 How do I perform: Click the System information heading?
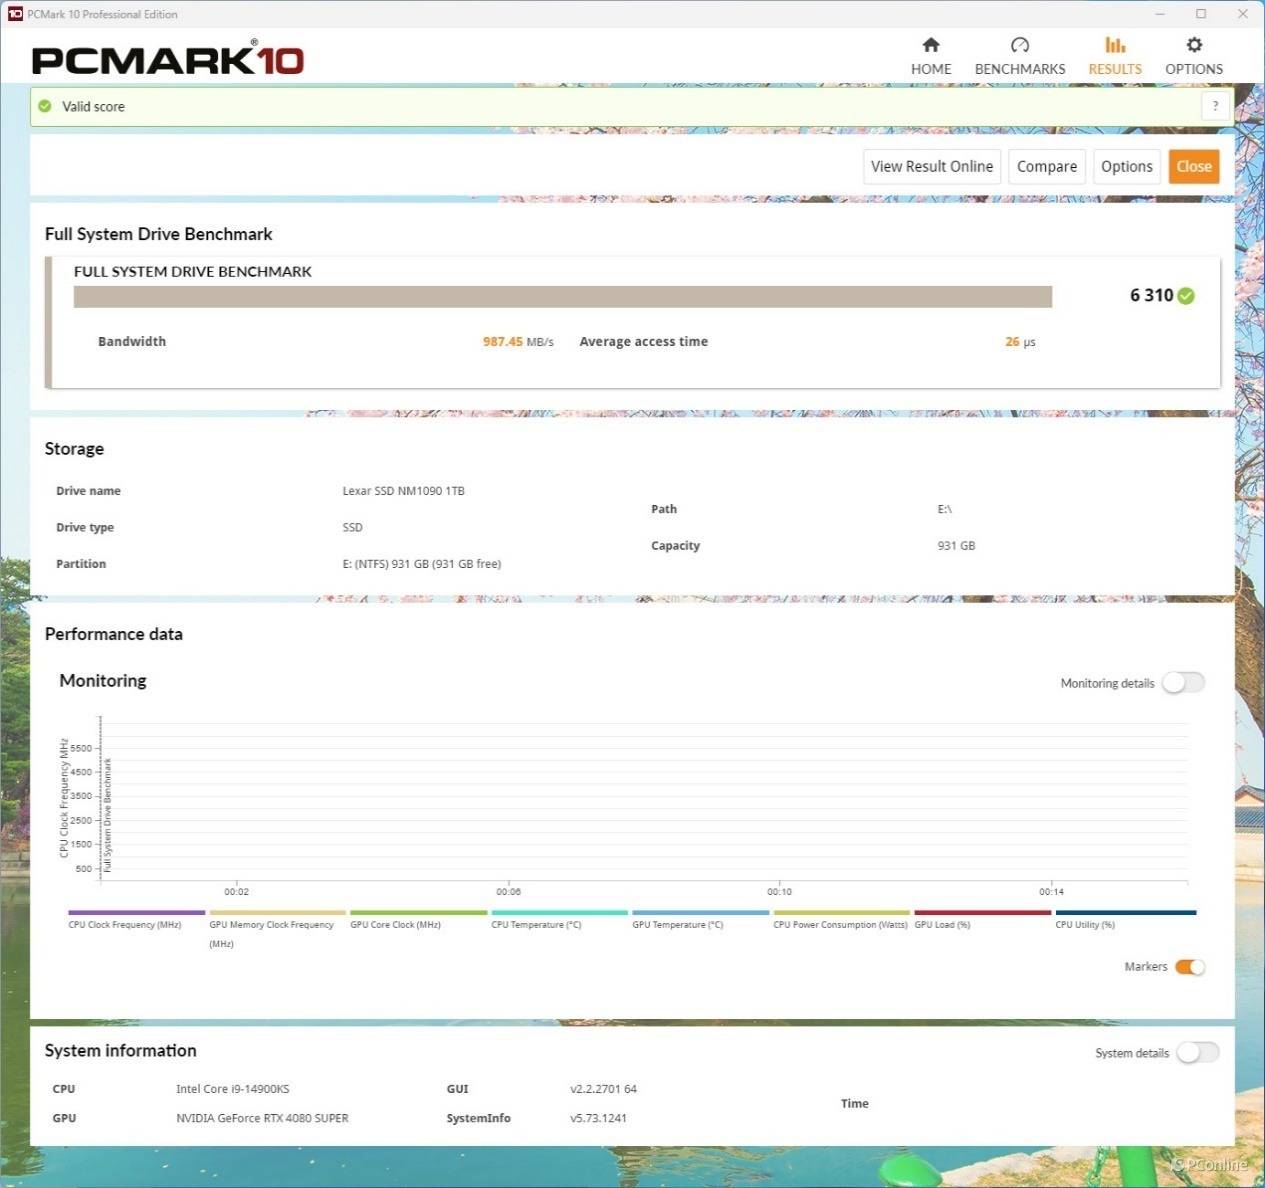tap(121, 1051)
